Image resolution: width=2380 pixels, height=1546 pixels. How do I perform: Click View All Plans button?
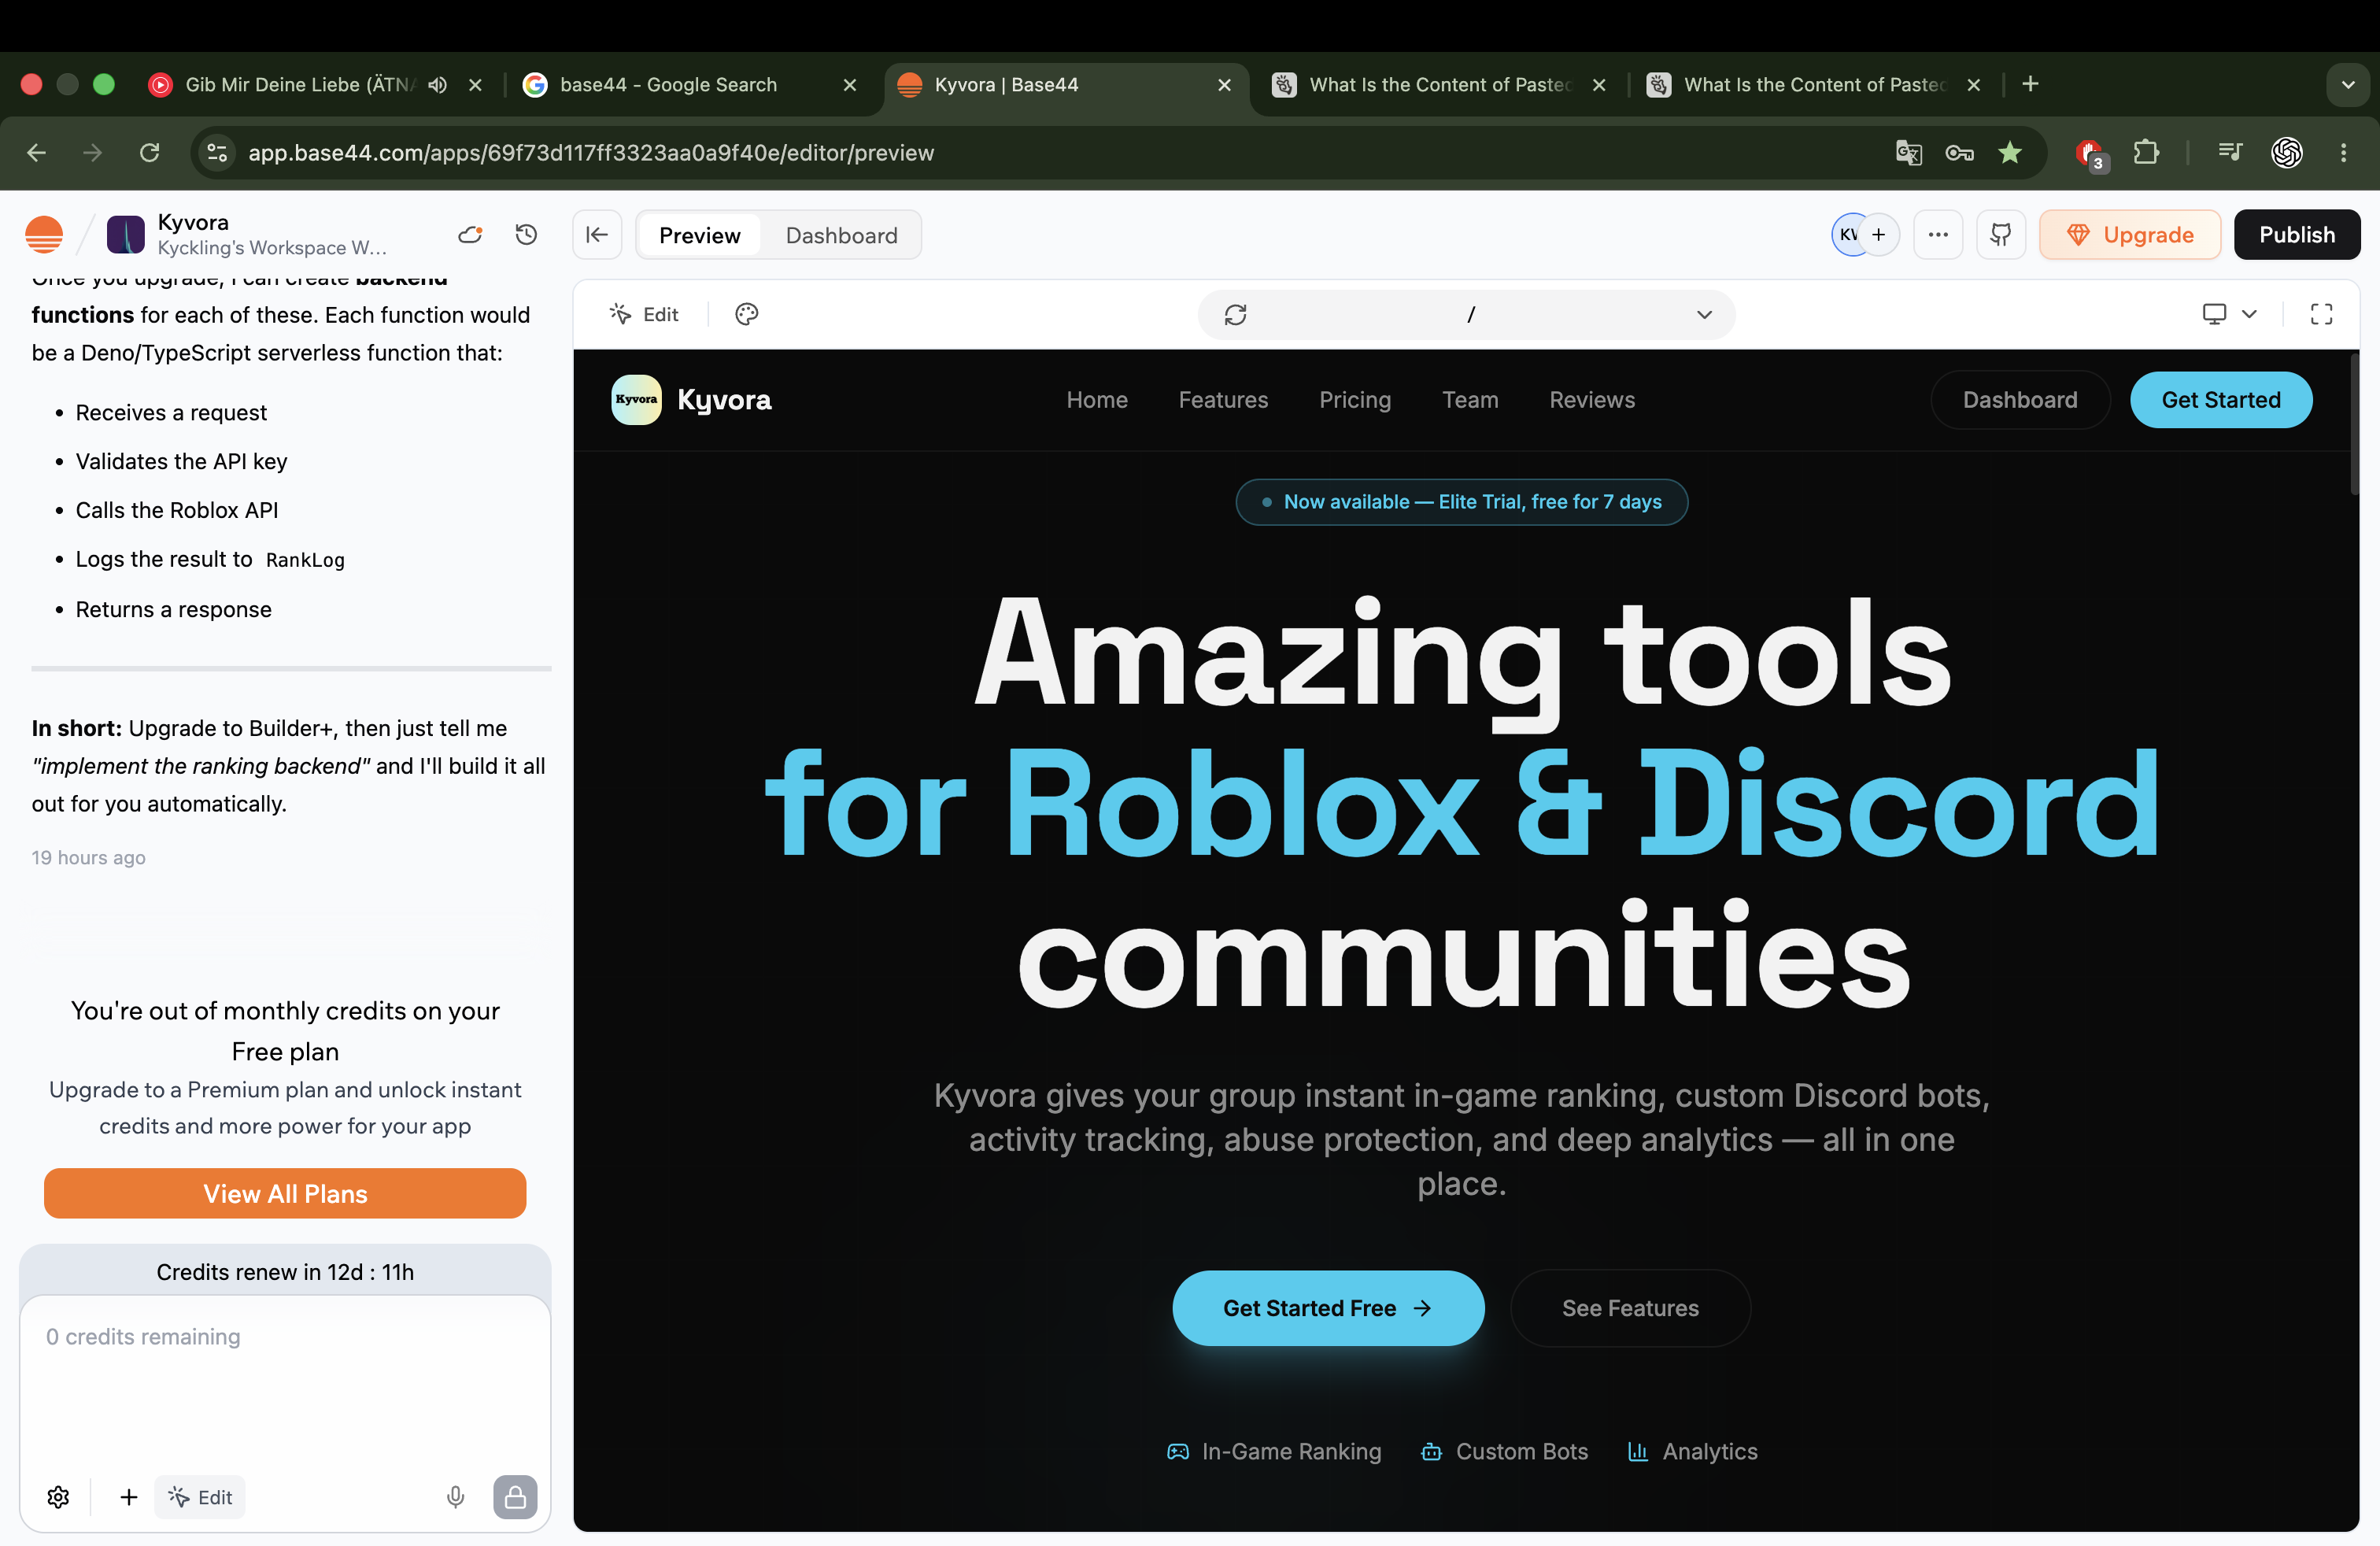coord(285,1194)
